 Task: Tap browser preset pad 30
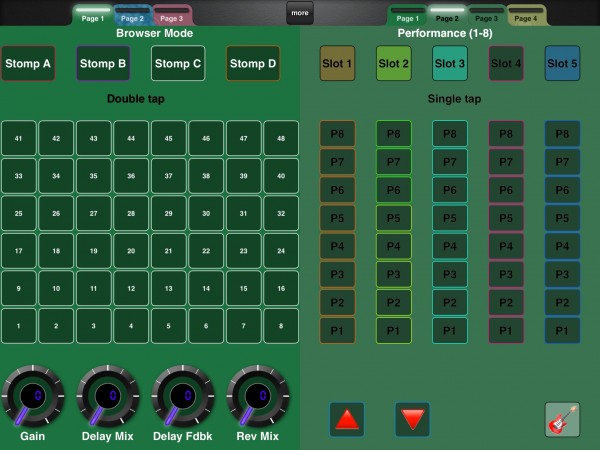[x=206, y=214]
